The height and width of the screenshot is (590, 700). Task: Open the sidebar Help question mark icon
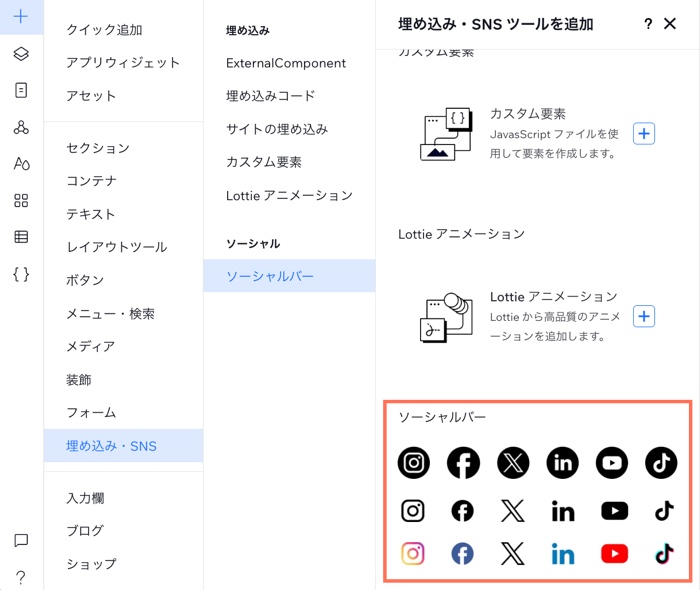click(x=21, y=578)
